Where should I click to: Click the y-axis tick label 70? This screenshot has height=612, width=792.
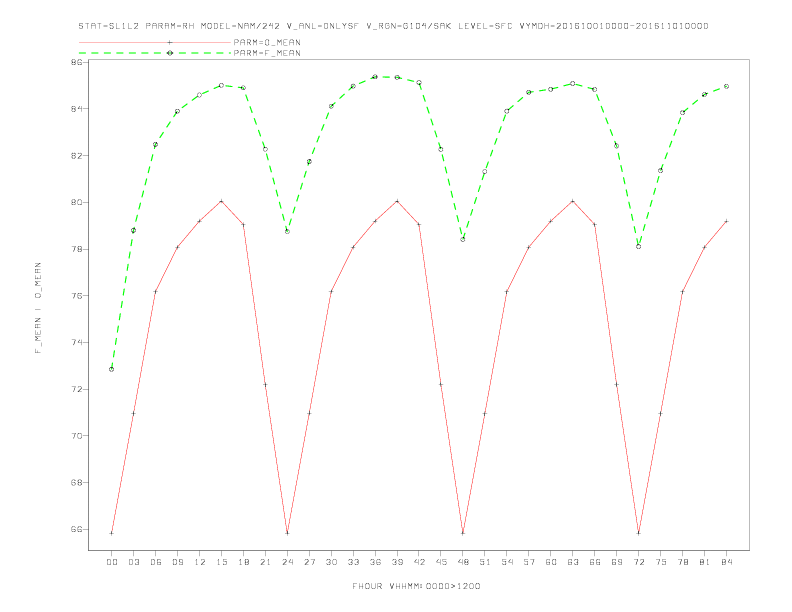click(77, 436)
